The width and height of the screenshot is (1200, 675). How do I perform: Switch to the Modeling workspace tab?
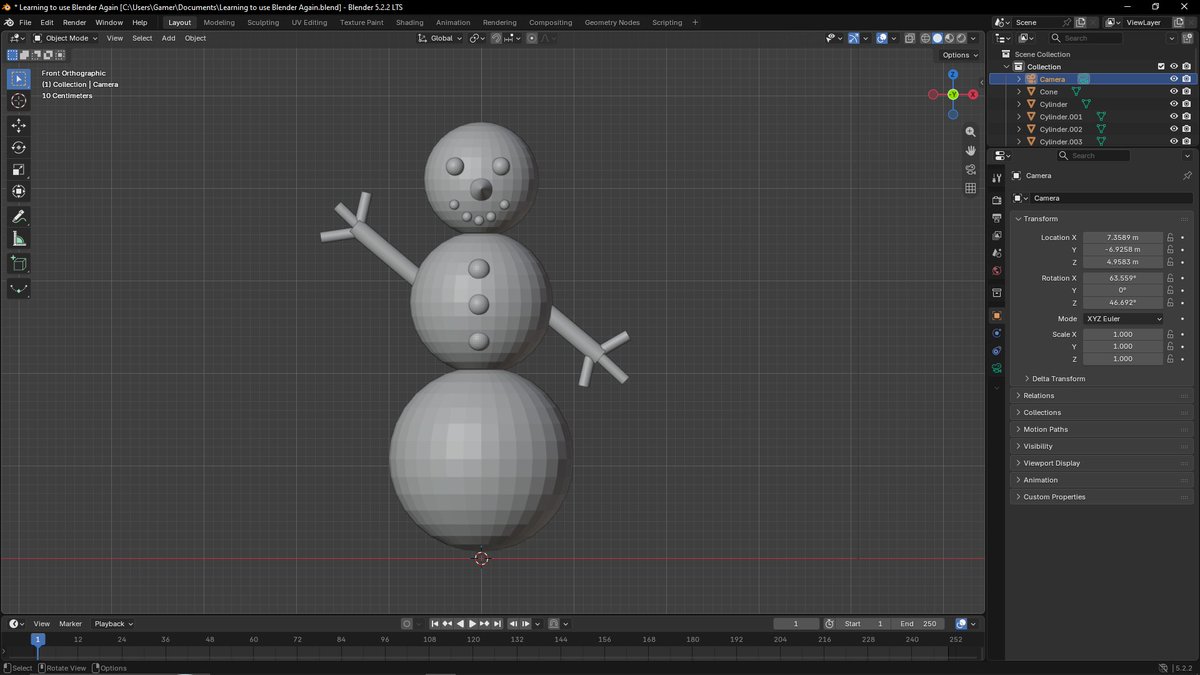(219, 22)
